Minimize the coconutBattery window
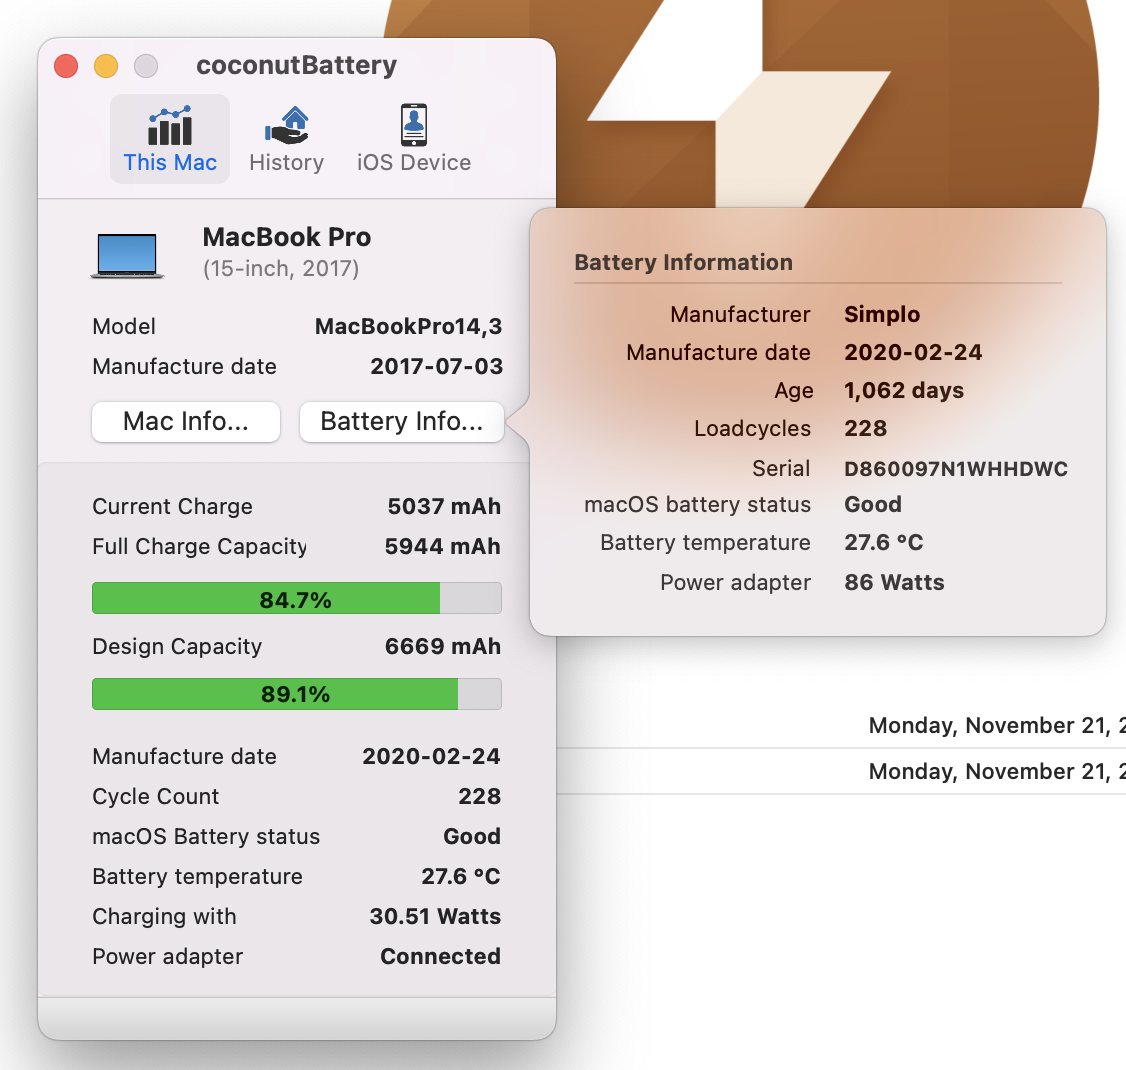 106,66
